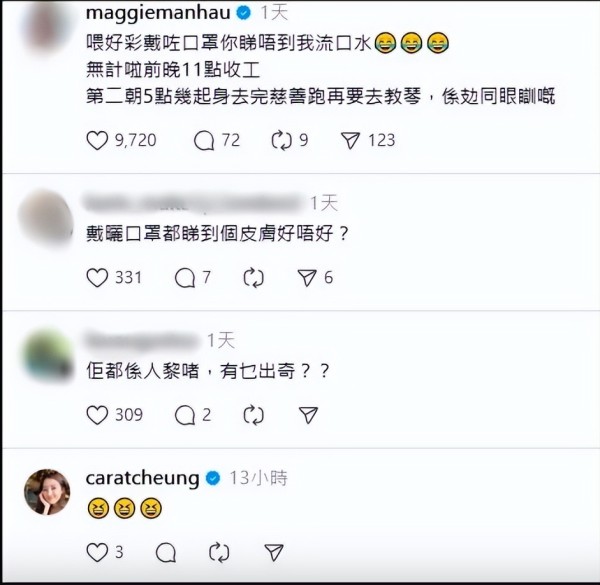
Task: Repost caratcheung's emoji comment
Action: click(x=219, y=552)
